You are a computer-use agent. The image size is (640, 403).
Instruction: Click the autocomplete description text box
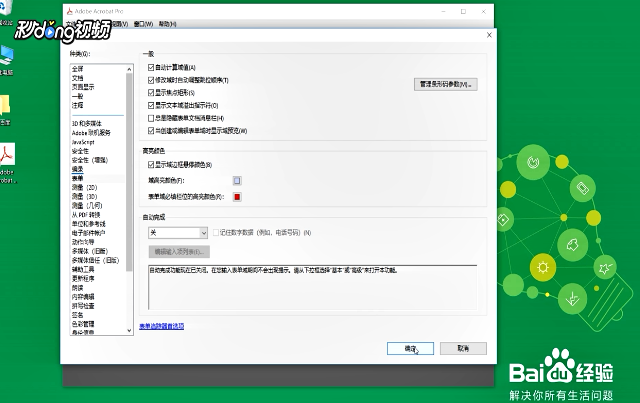tap(313, 287)
